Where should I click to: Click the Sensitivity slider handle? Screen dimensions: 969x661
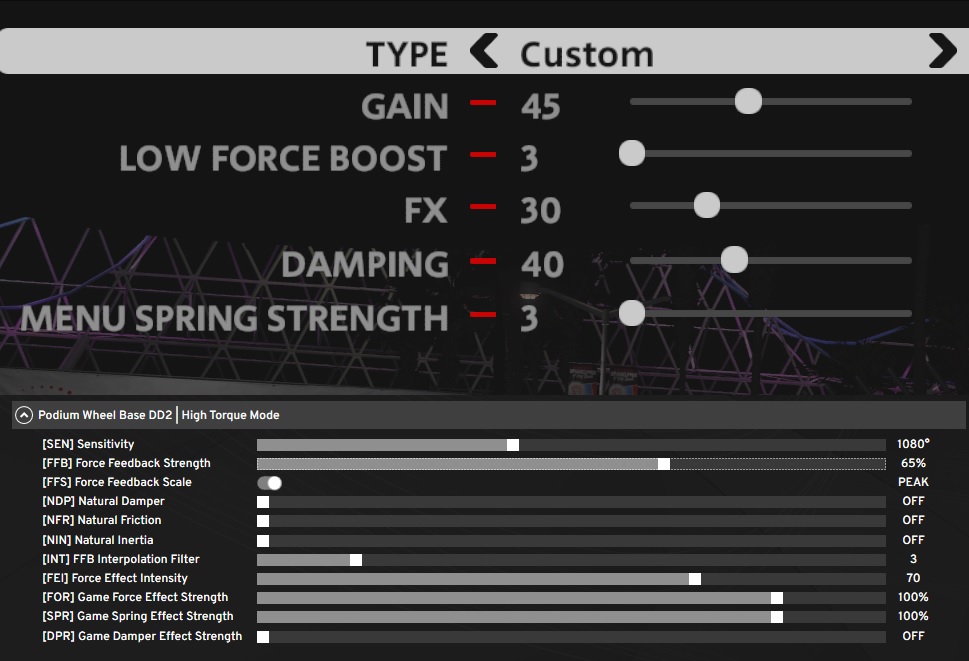[513, 445]
